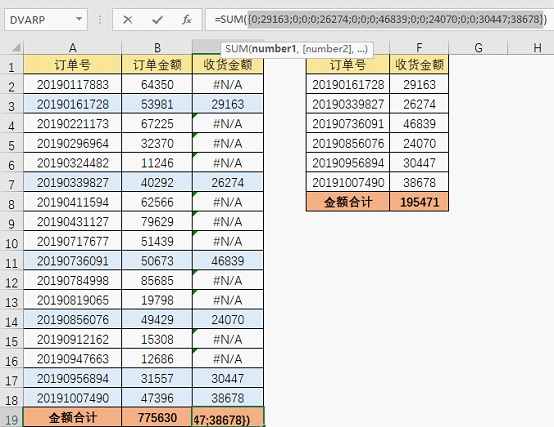Image resolution: width=554 pixels, height=427 pixels.
Task: Click [number2] in the SUM tooltip
Action: (327, 49)
